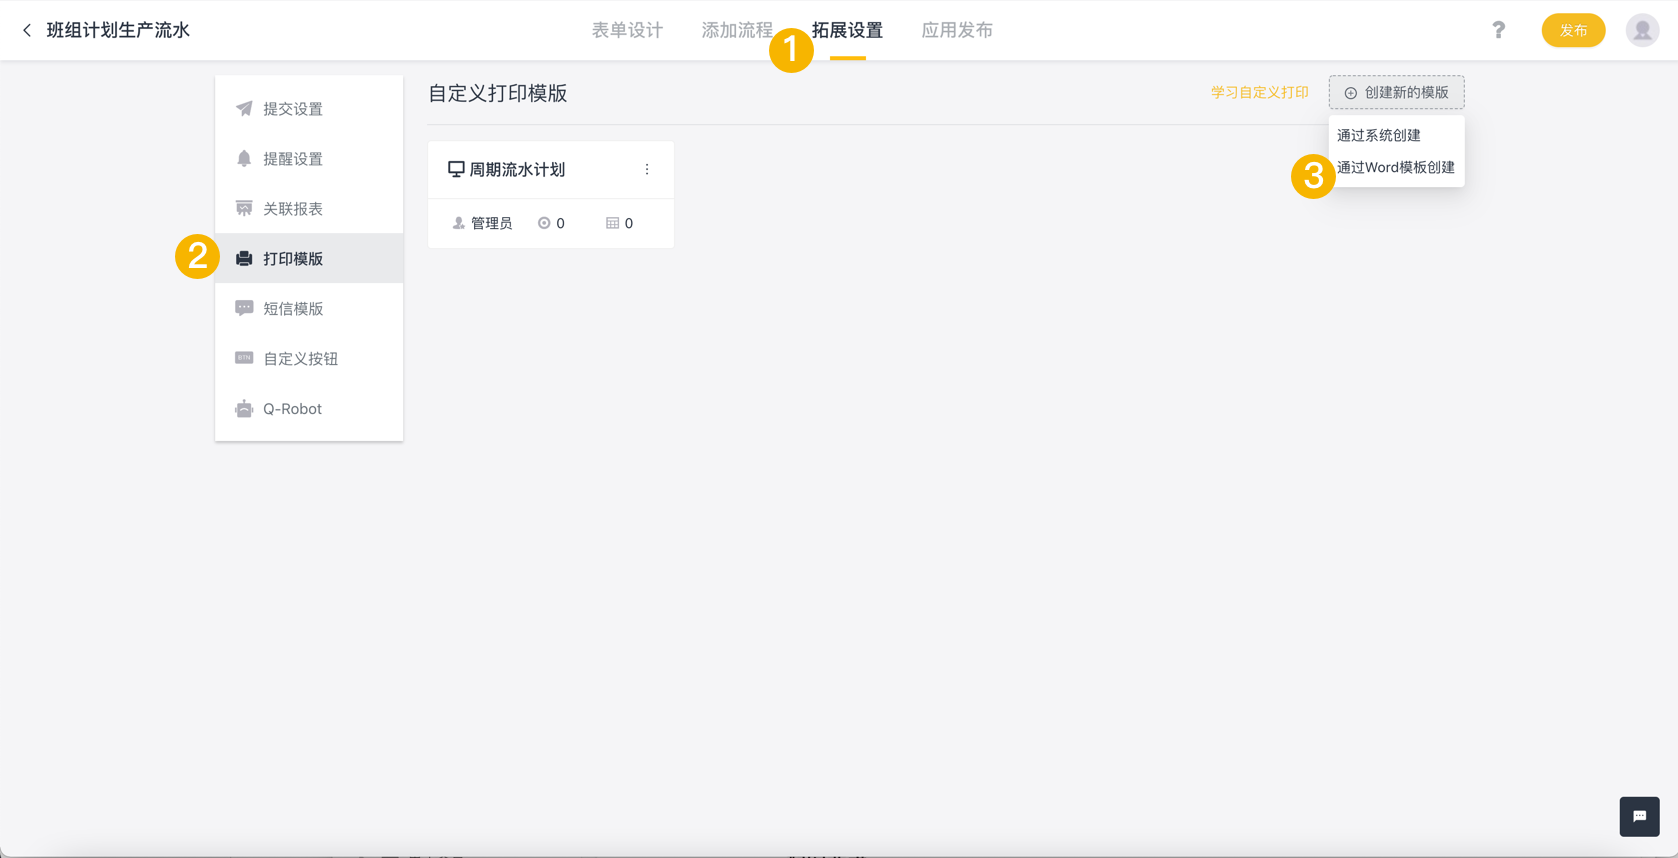Open the three-dot menu on 周期流水计划 card
The width and height of the screenshot is (1678, 858).
[x=647, y=169]
